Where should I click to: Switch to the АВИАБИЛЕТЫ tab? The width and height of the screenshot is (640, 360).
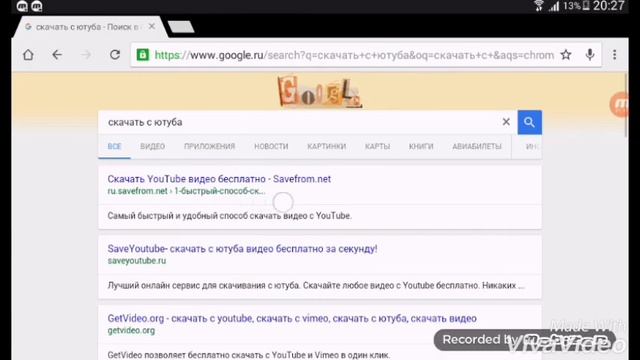[477, 147]
